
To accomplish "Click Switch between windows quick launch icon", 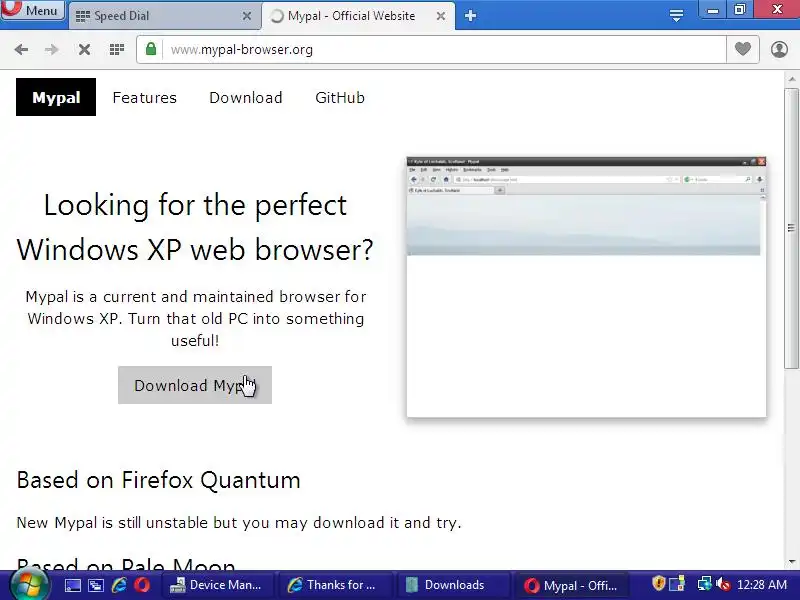I will tap(95, 585).
